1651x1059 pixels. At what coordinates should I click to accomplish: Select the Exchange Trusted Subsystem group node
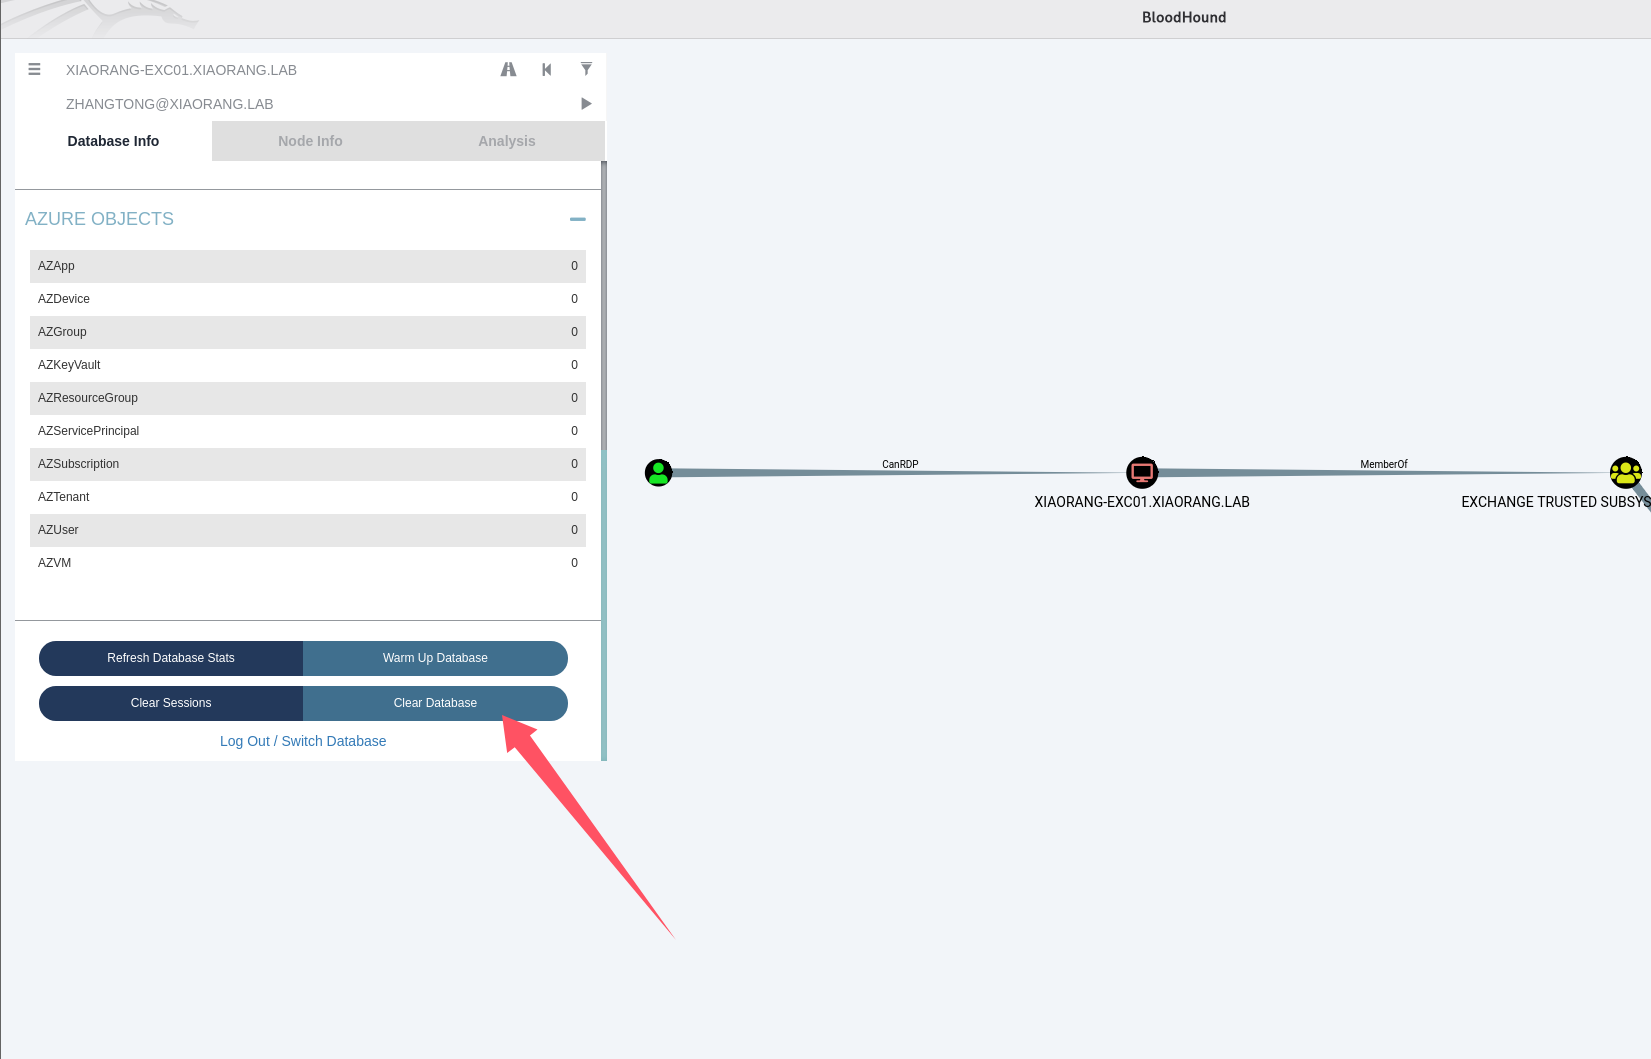coord(1626,471)
